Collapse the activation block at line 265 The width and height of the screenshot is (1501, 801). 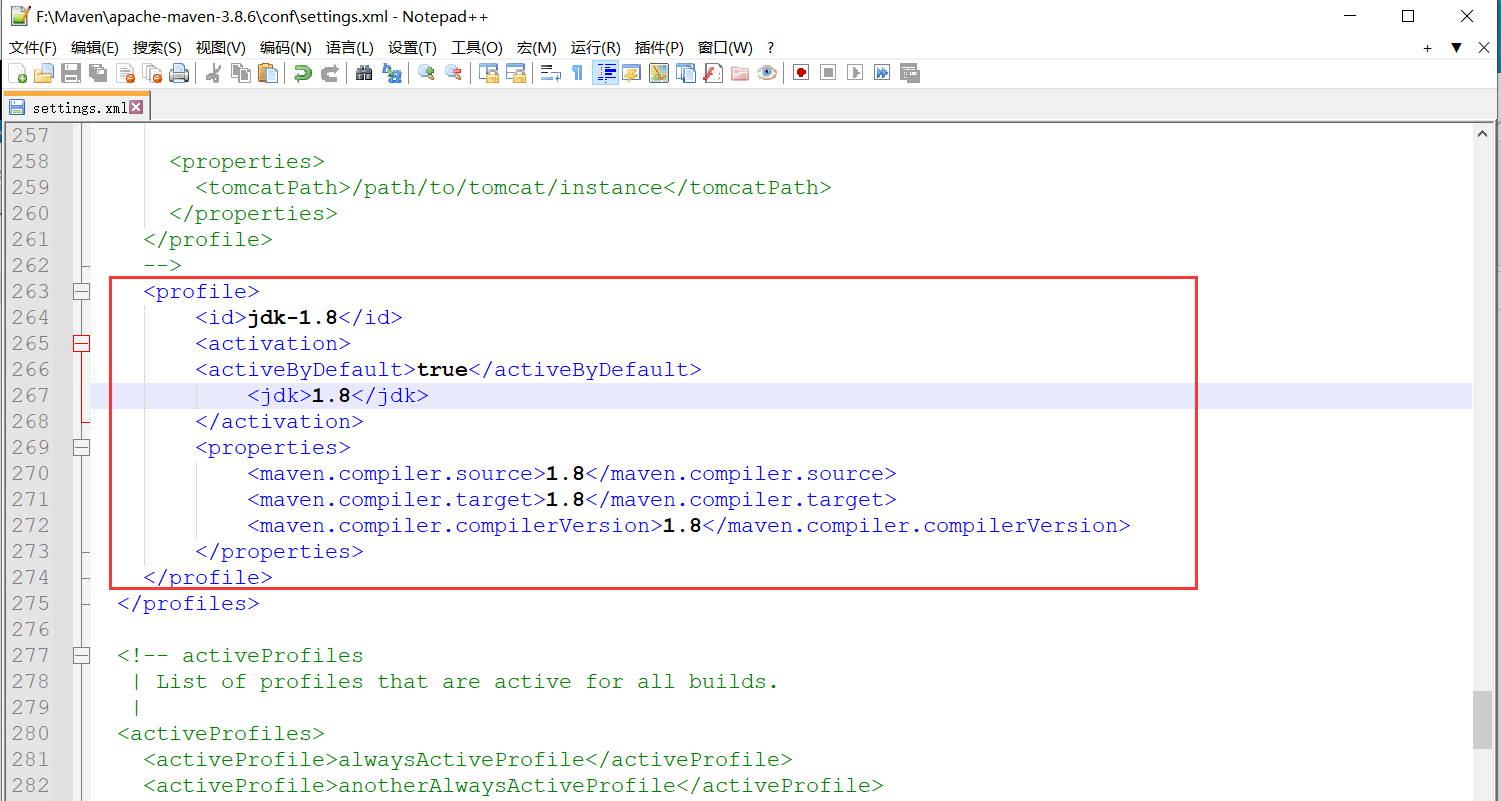[x=81, y=344]
